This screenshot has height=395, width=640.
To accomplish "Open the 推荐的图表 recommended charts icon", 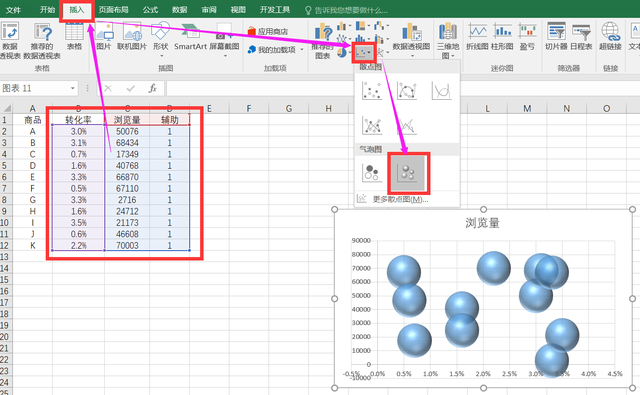I will pyautogui.click(x=323, y=41).
